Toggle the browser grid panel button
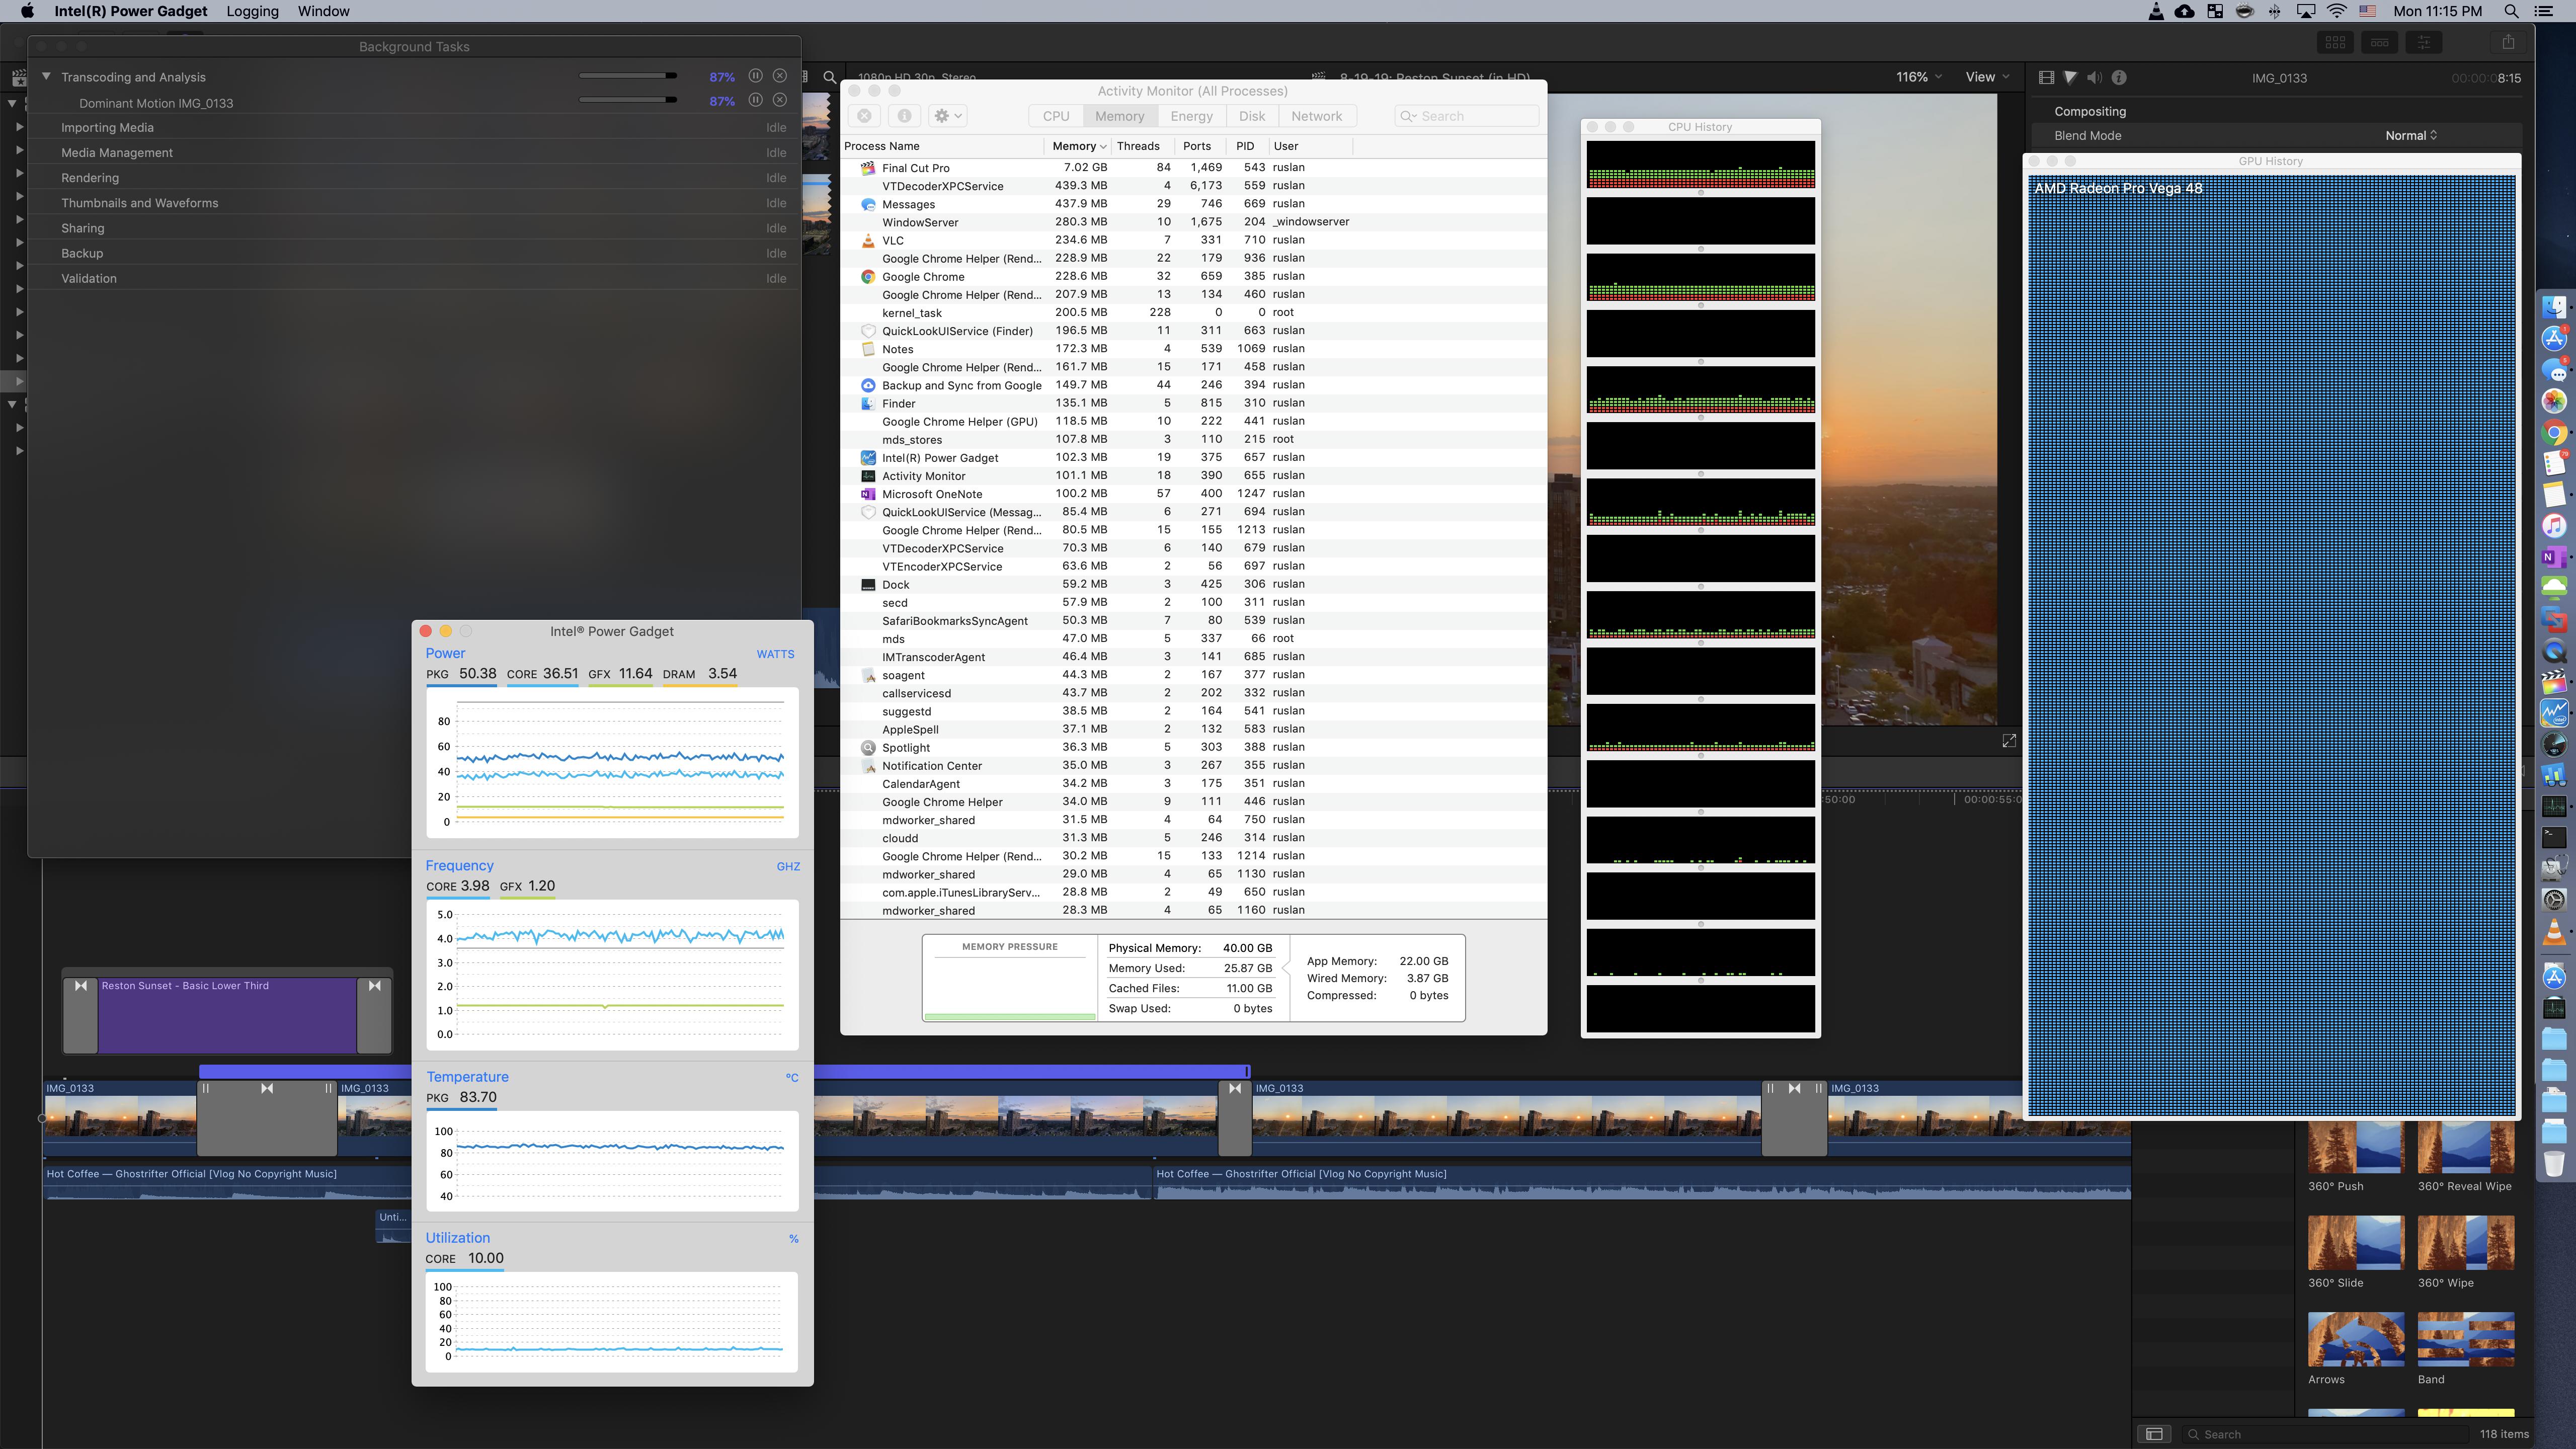 (2336, 42)
